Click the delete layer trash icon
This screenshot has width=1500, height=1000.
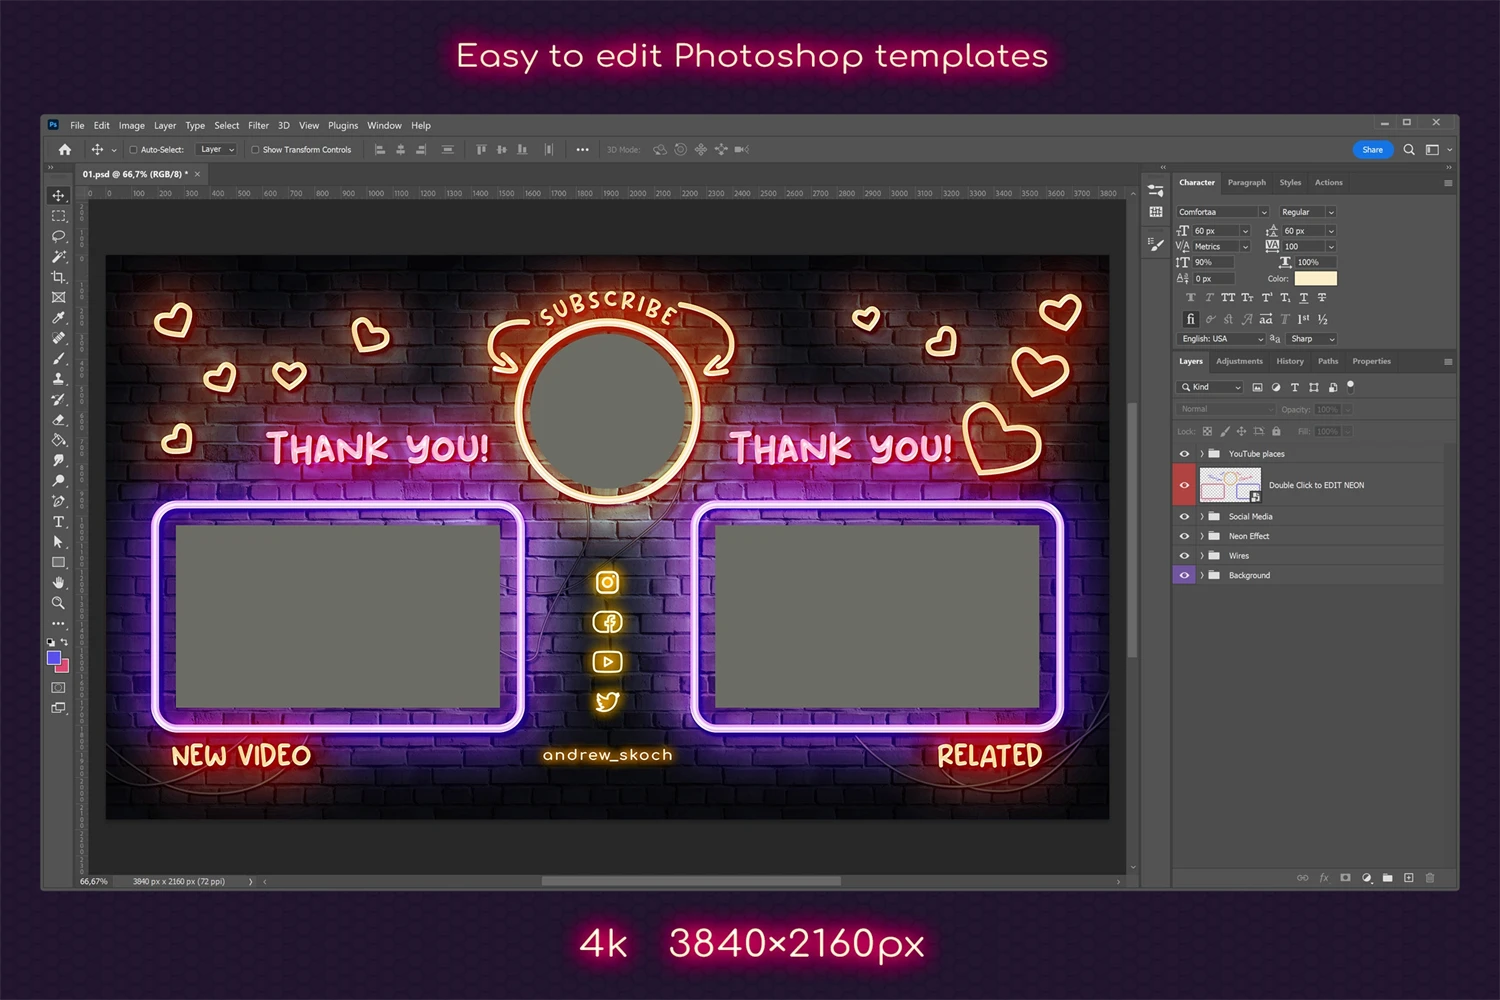(1430, 878)
